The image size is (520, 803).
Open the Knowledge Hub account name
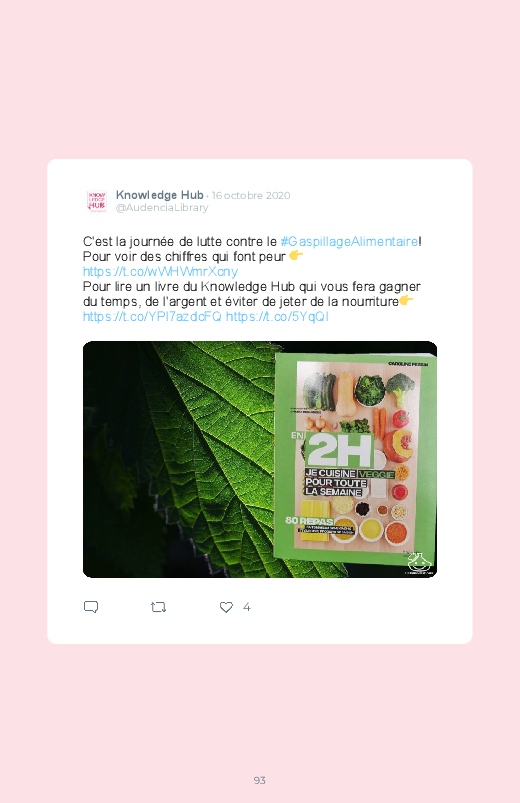tap(159, 195)
